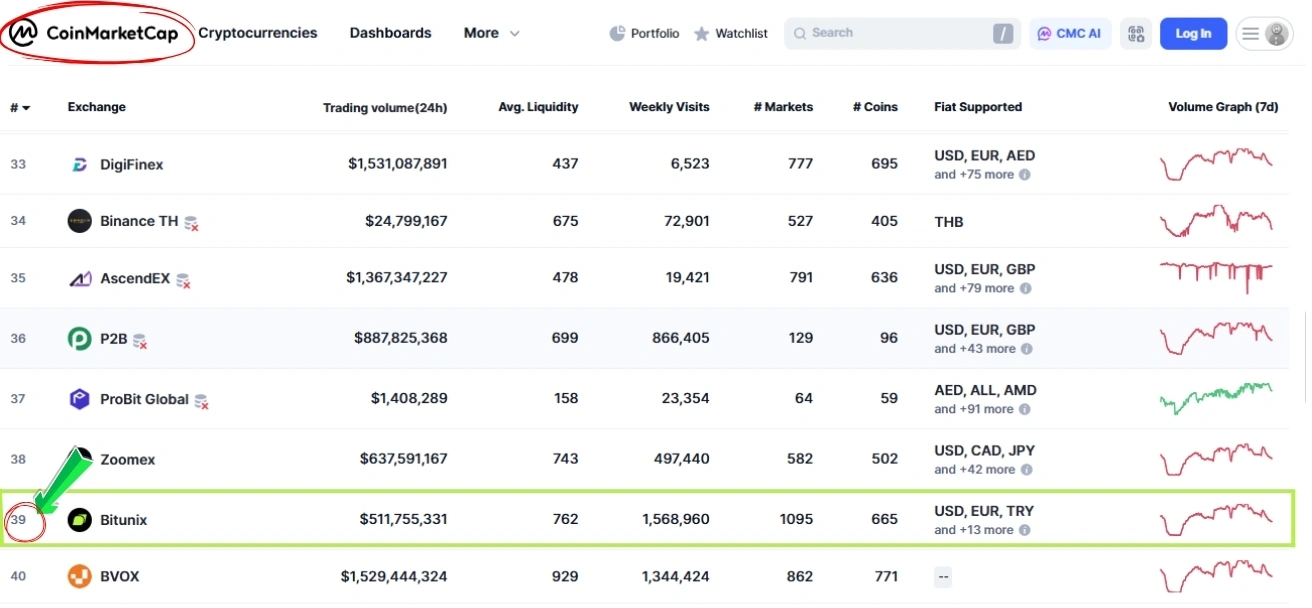Click info icon next to +75 more

point(1025,174)
